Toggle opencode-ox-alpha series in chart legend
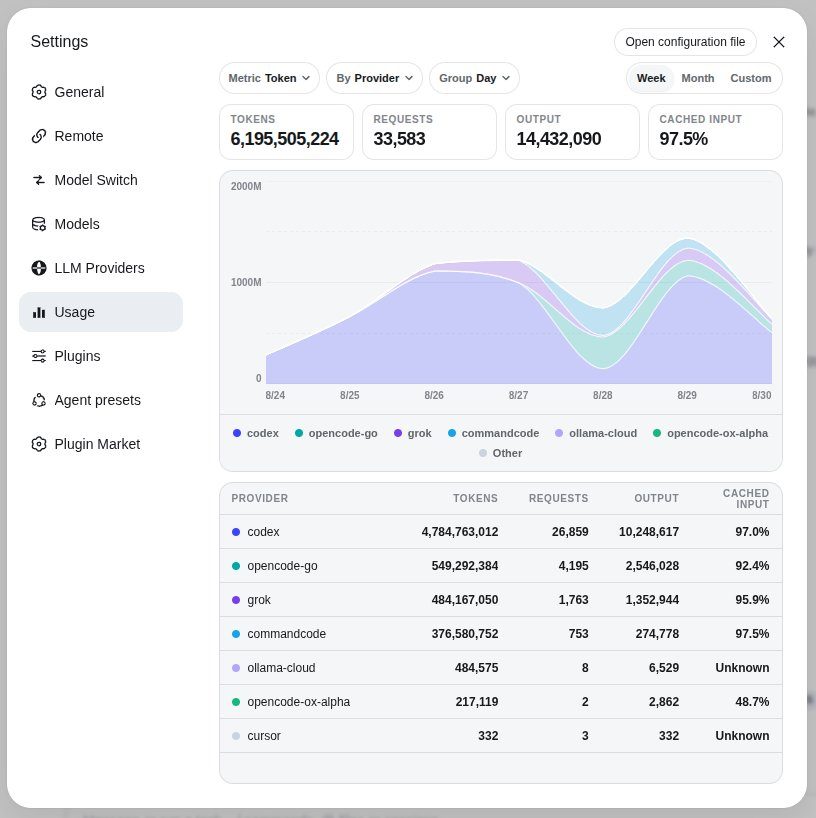 click(x=711, y=433)
